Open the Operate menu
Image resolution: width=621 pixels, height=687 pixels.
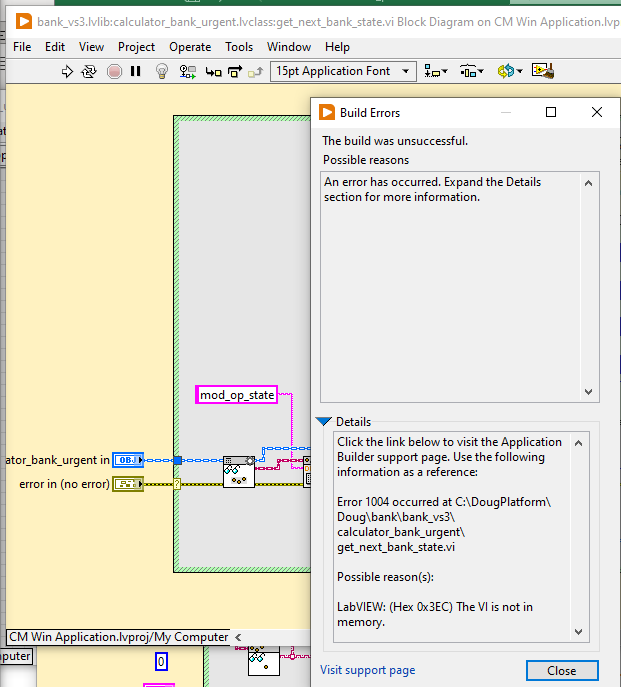click(190, 47)
